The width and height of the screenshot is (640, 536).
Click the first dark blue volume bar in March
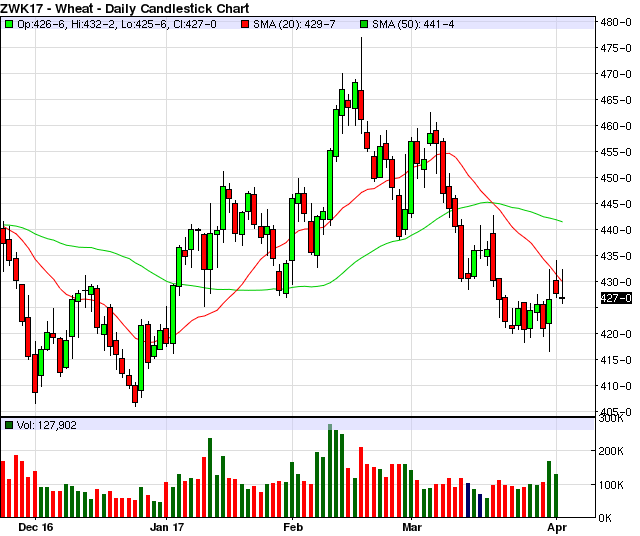(x=468, y=500)
